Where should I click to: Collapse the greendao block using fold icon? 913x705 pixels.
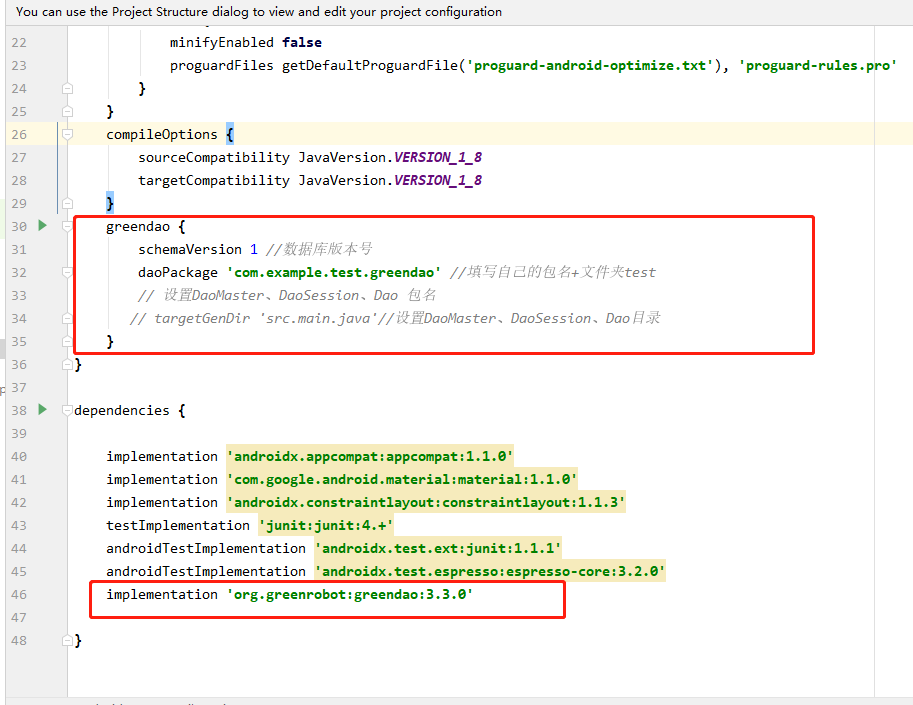click(x=65, y=226)
